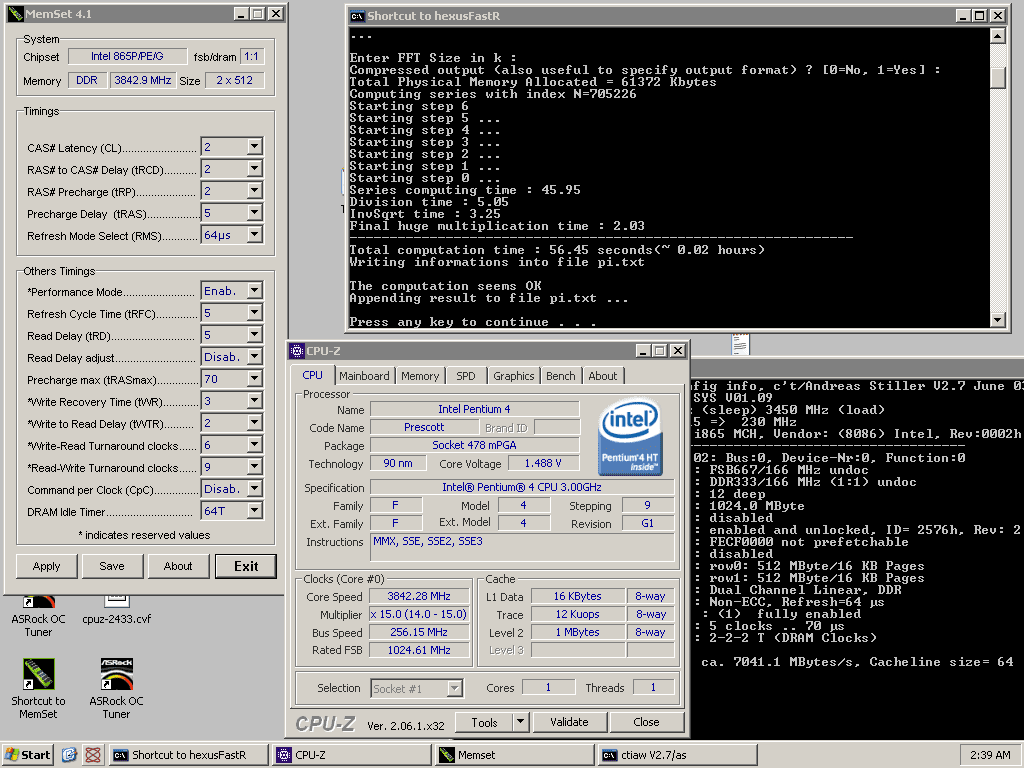The image size is (1024, 768).
Task: Click the Intel Pentium 4 HT logo
Action: pyautogui.click(x=630, y=436)
